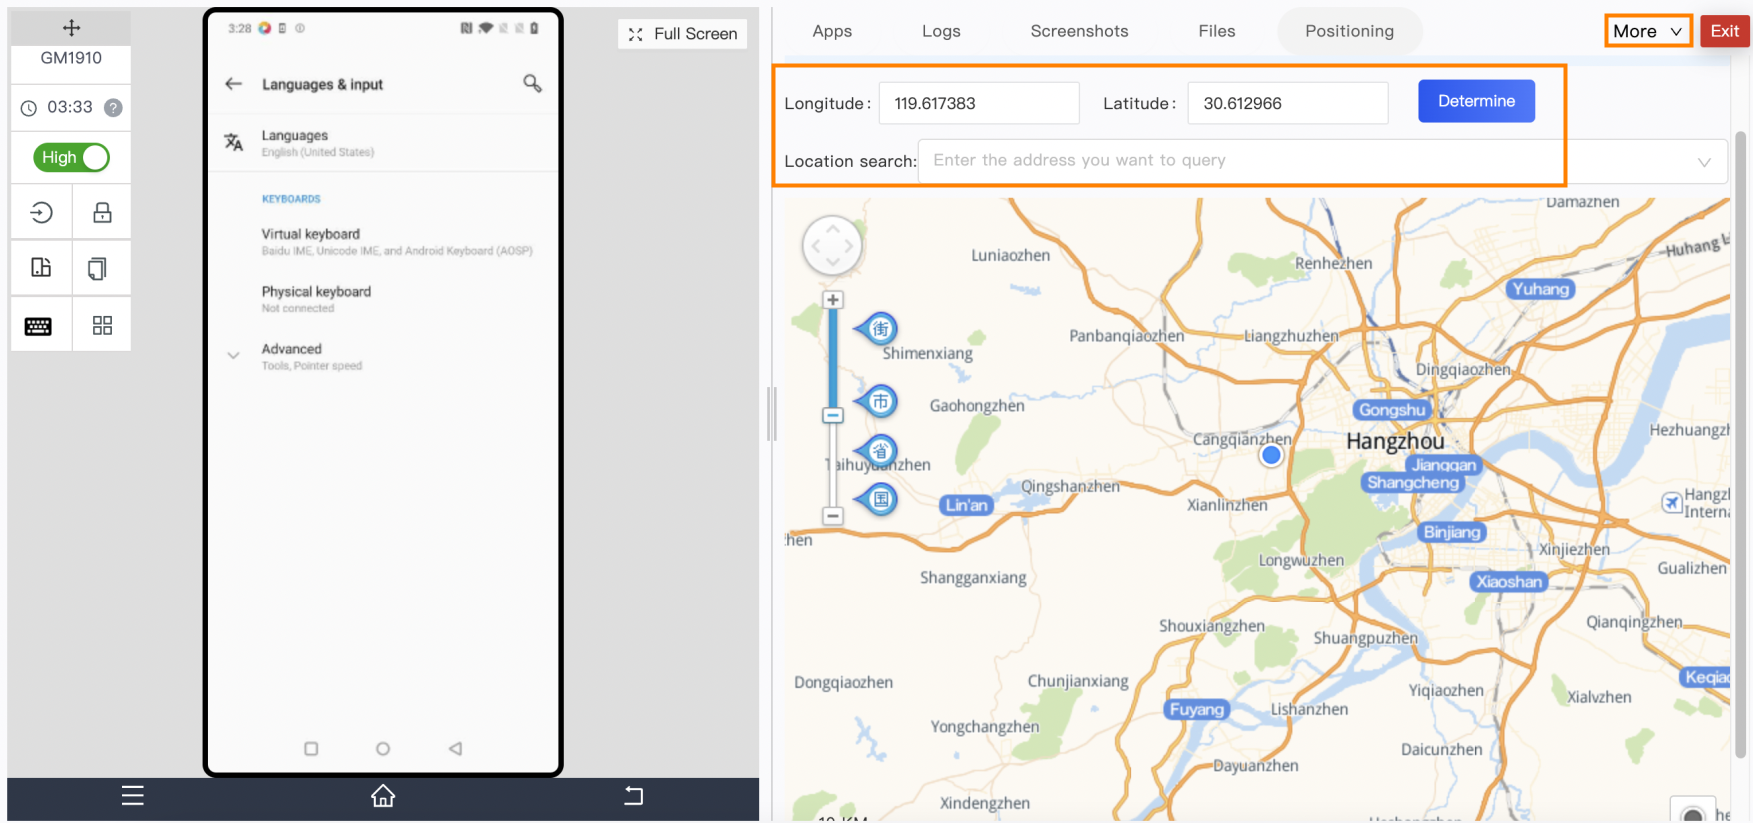
Task: Switch to the Files tab
Action: click(1217, 31)
